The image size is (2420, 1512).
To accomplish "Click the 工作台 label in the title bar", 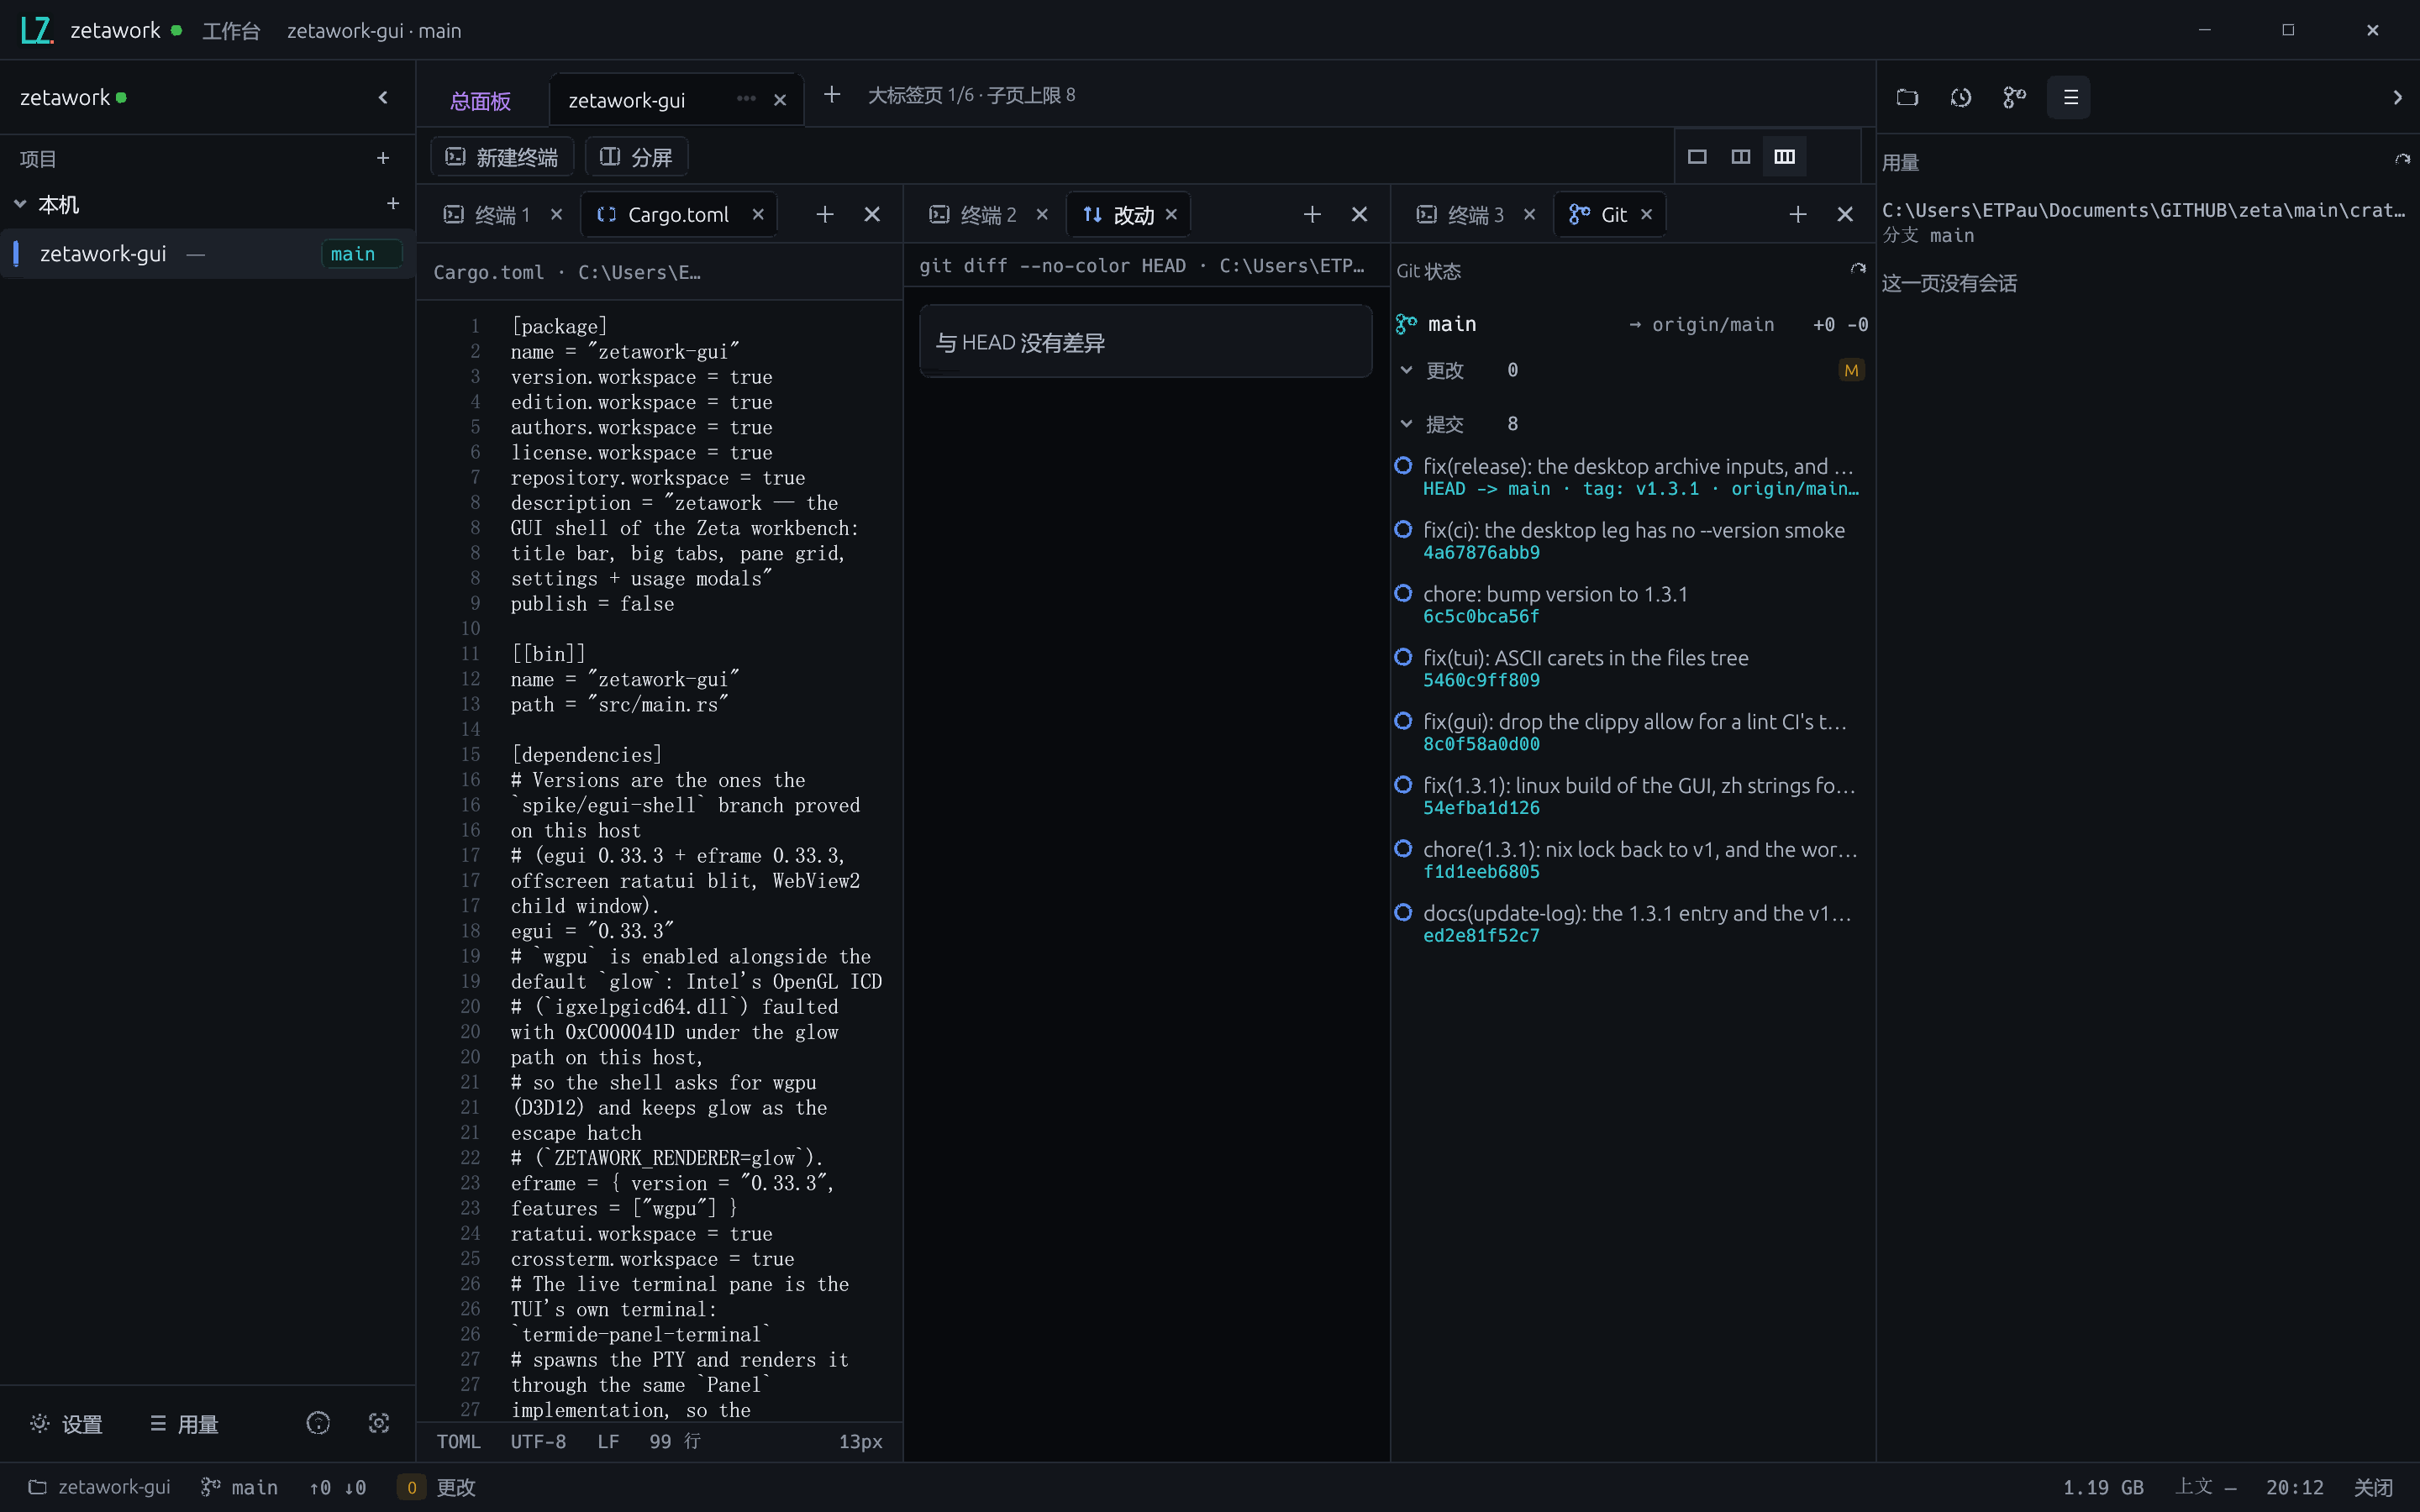I will [x=231, y=31].
